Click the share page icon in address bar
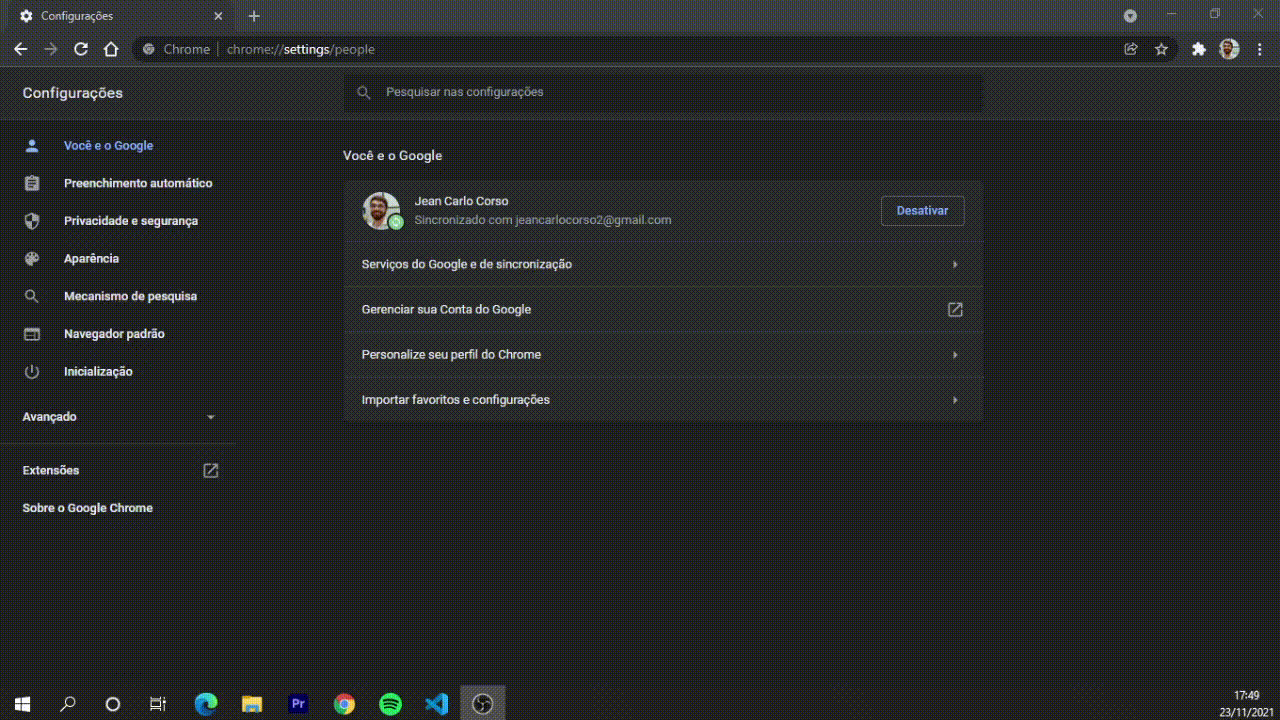The width and height of the screenshot is (1280, 720). tap(1131, 49)
